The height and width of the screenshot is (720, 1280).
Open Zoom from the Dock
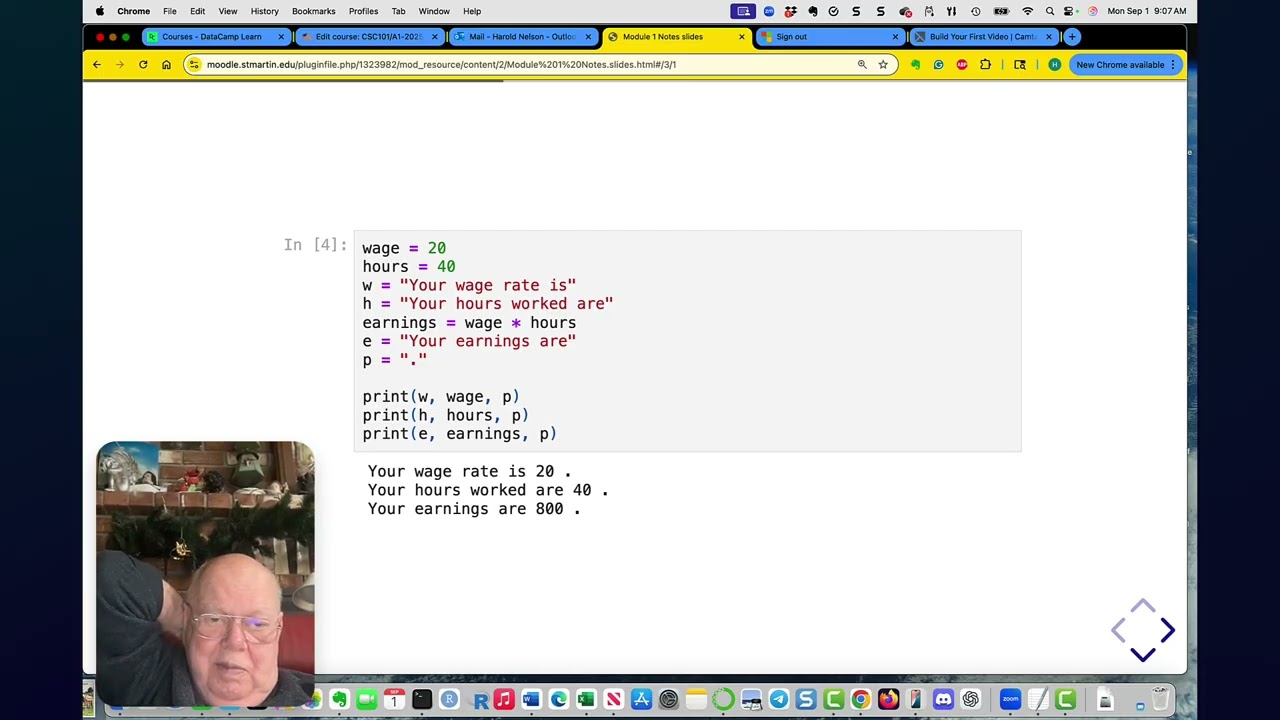[1010, 700]
